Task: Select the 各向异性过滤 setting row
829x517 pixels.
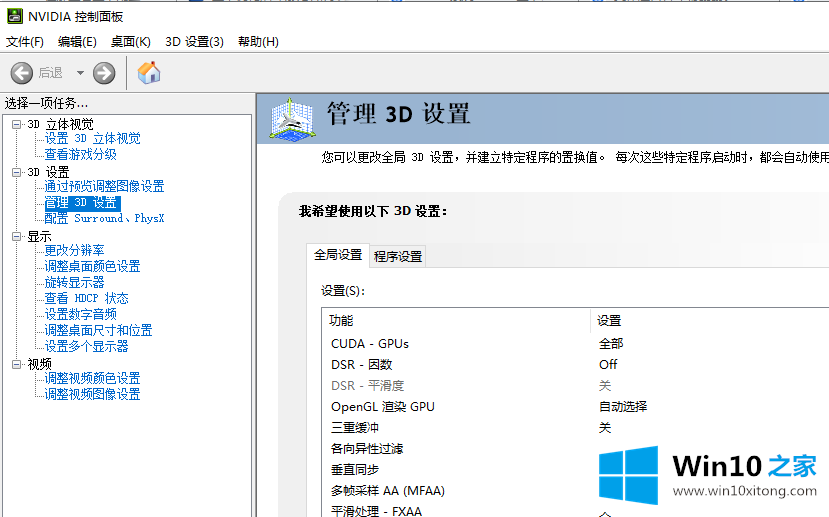Action: point(575,449)
